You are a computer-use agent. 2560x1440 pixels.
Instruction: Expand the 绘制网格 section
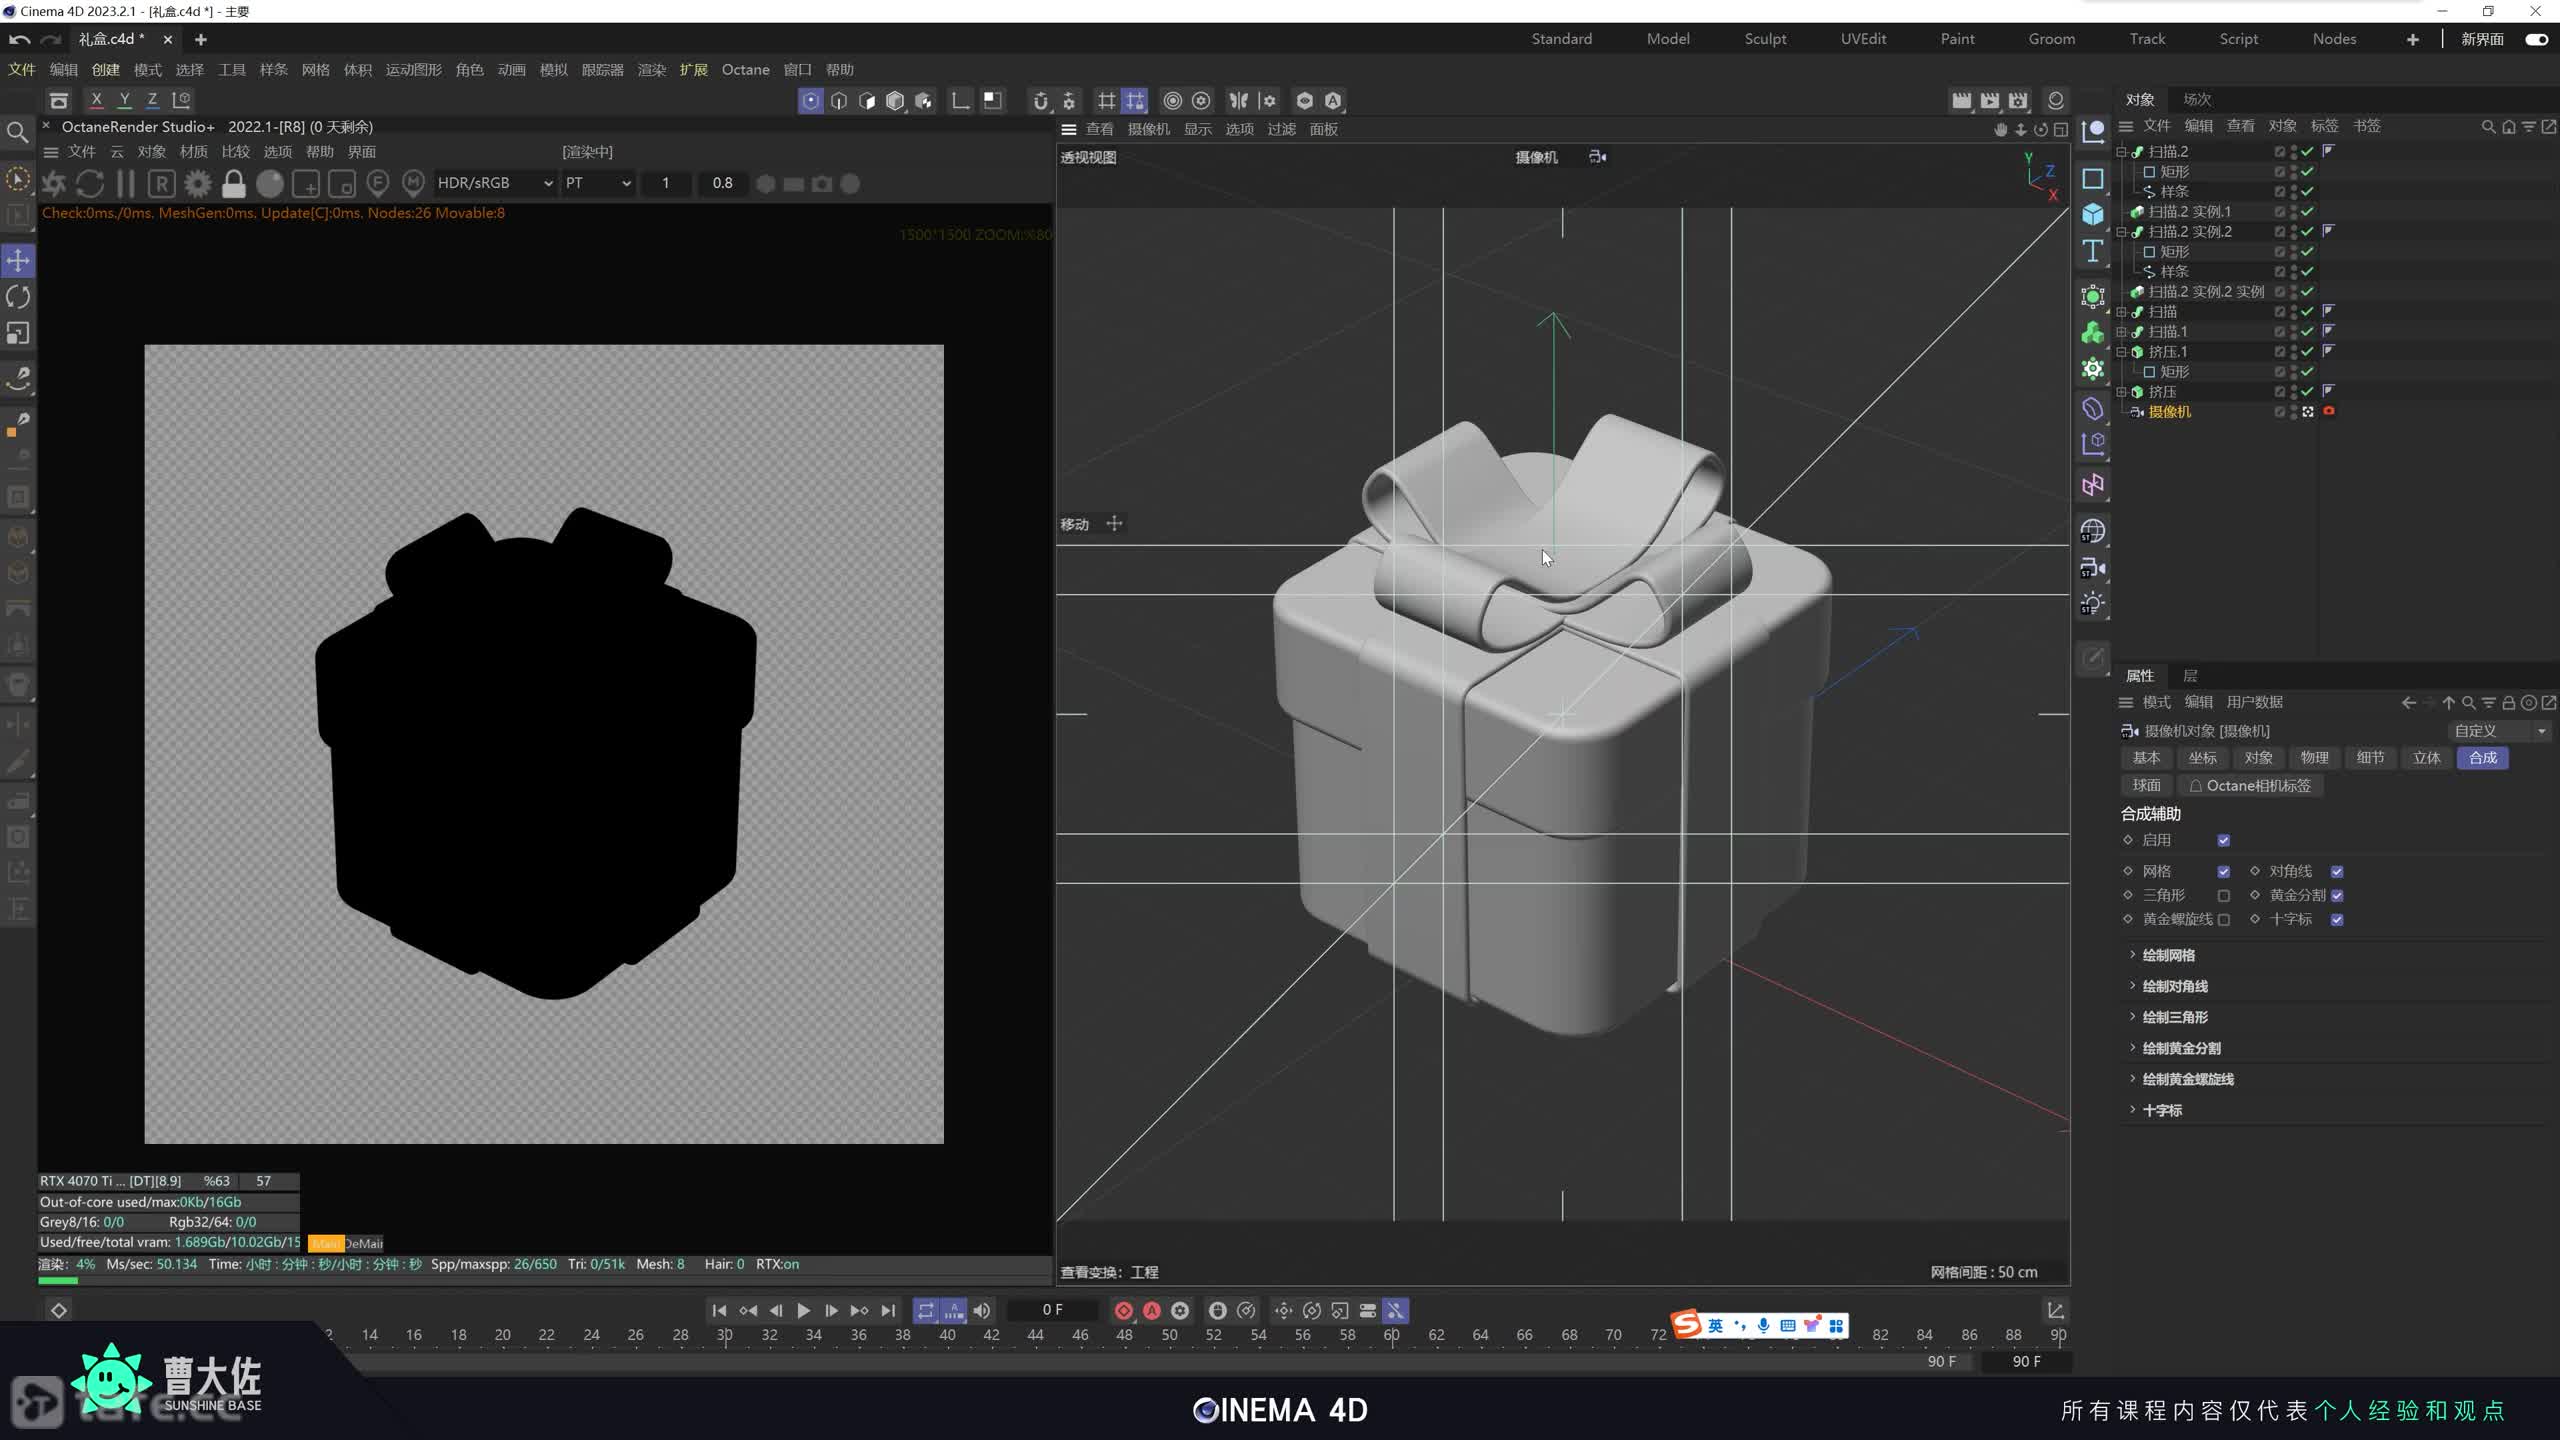[x=2168, y=955]
